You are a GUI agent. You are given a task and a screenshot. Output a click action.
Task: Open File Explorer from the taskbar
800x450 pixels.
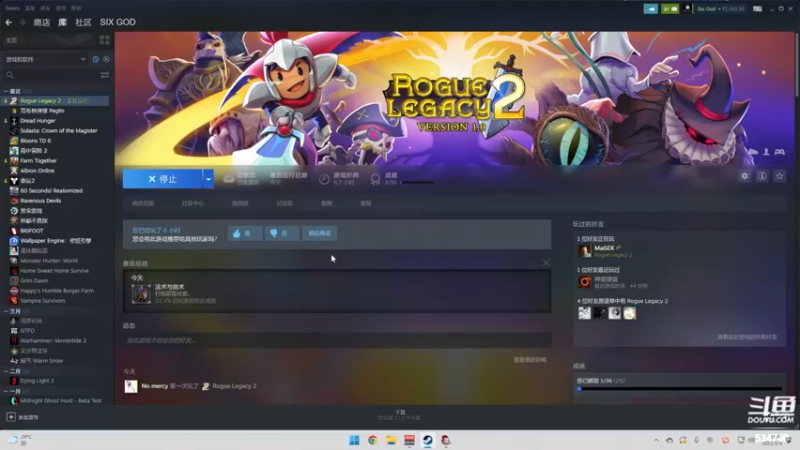point(391,440)
